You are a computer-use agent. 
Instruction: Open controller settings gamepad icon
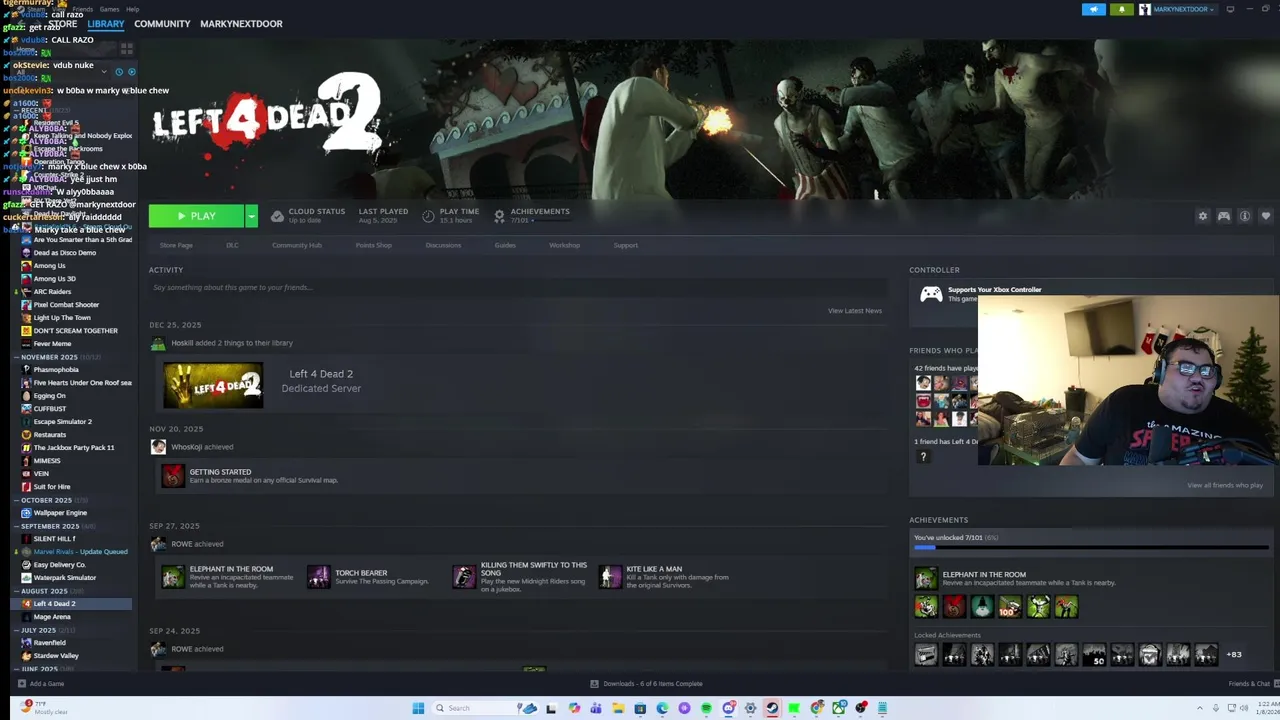coord(1224,216)
